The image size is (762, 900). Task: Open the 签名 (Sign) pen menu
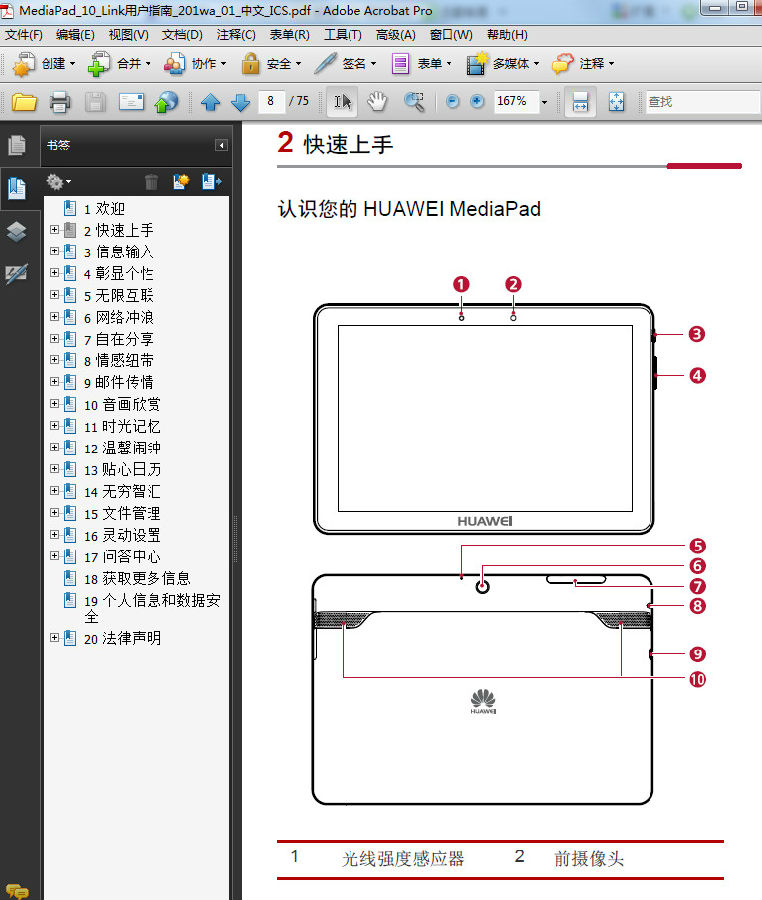(x=345, y=64)
